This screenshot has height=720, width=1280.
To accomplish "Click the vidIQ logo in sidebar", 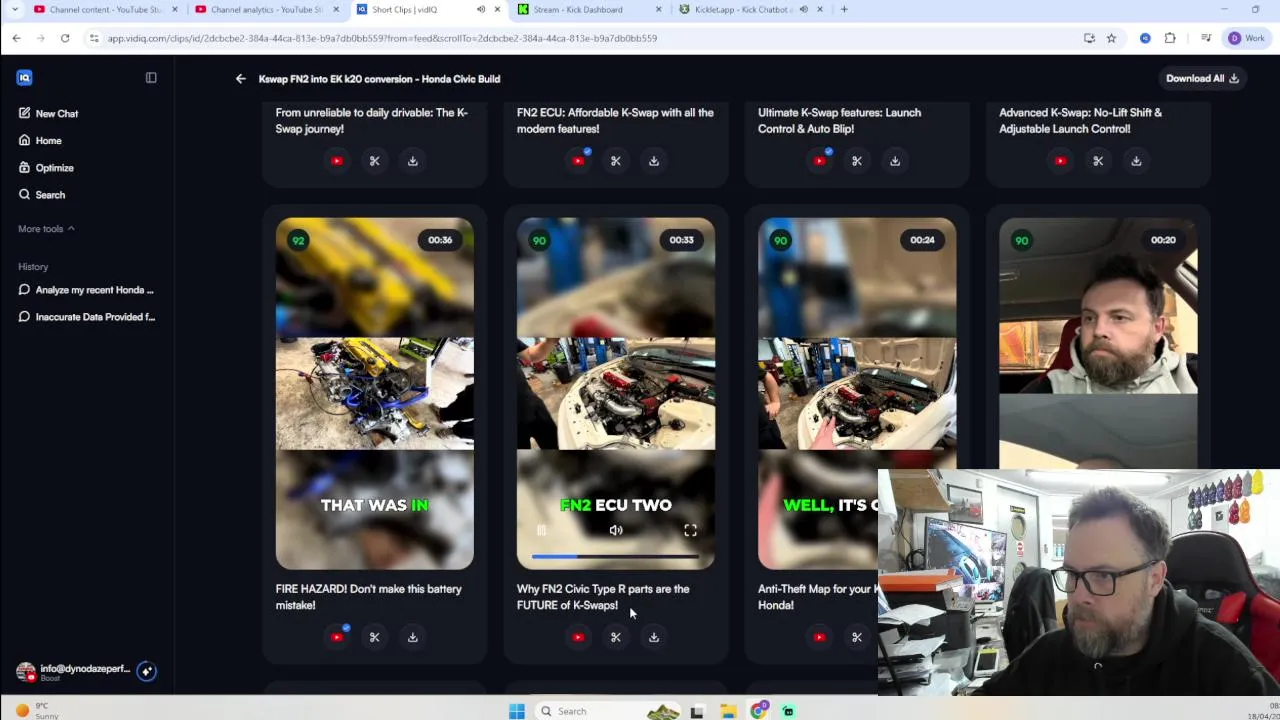I will tap(25, 78).
